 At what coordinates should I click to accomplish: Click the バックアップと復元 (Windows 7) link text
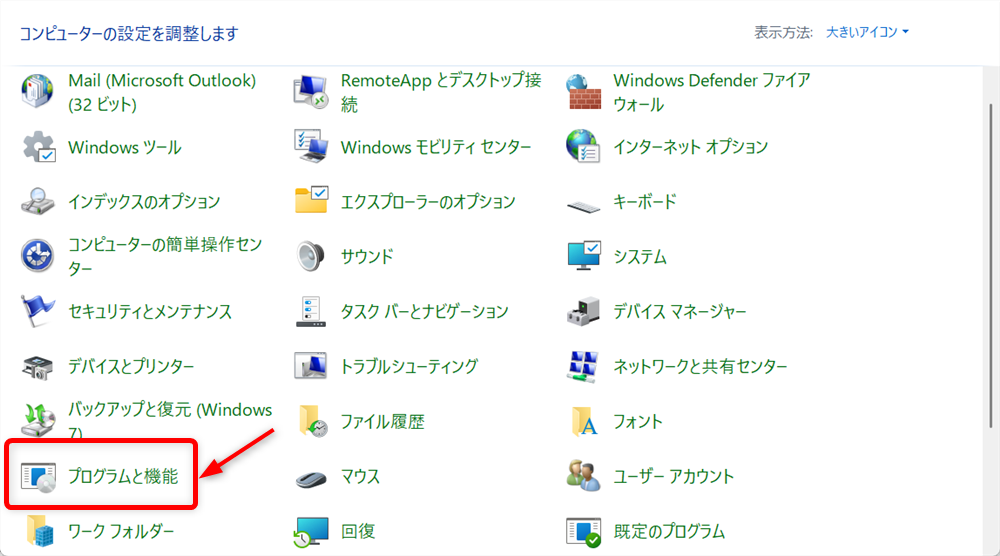170,421
